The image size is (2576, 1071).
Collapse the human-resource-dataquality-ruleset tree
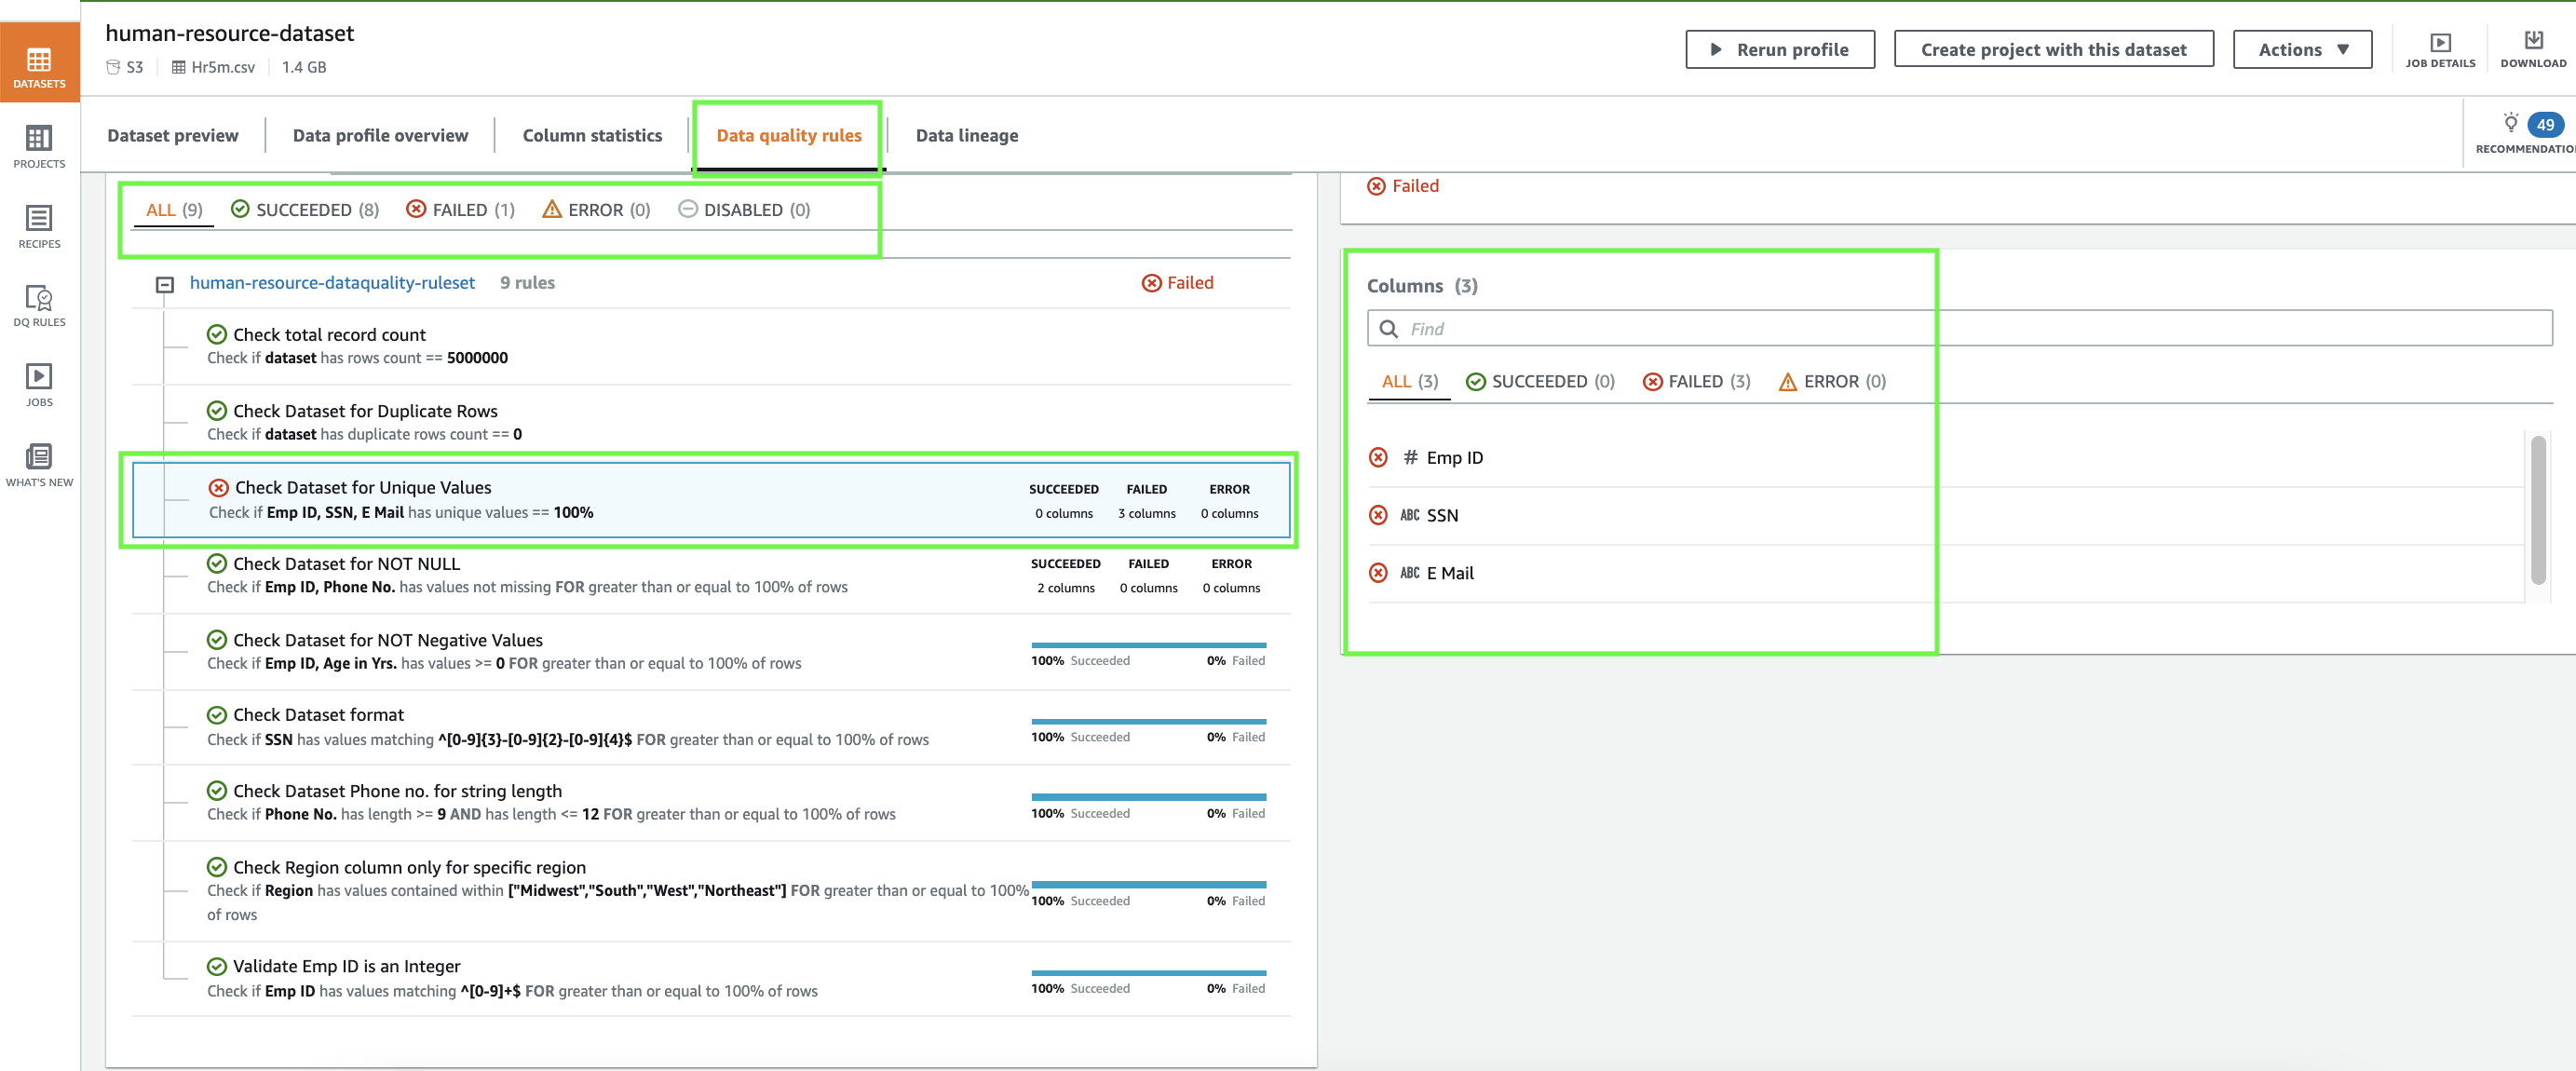165,285
